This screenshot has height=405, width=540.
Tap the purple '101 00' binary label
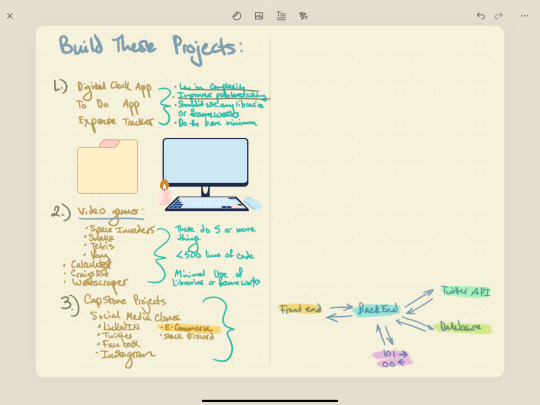(393, 359)
